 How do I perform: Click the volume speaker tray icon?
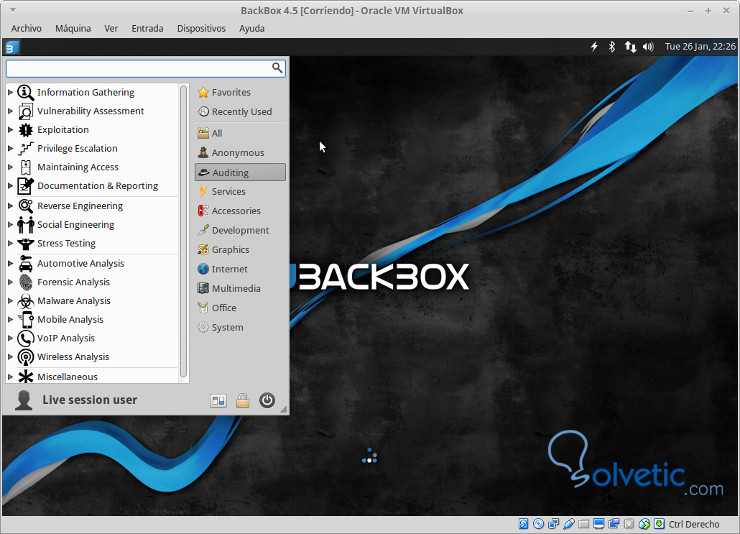[x=648, y=46]
